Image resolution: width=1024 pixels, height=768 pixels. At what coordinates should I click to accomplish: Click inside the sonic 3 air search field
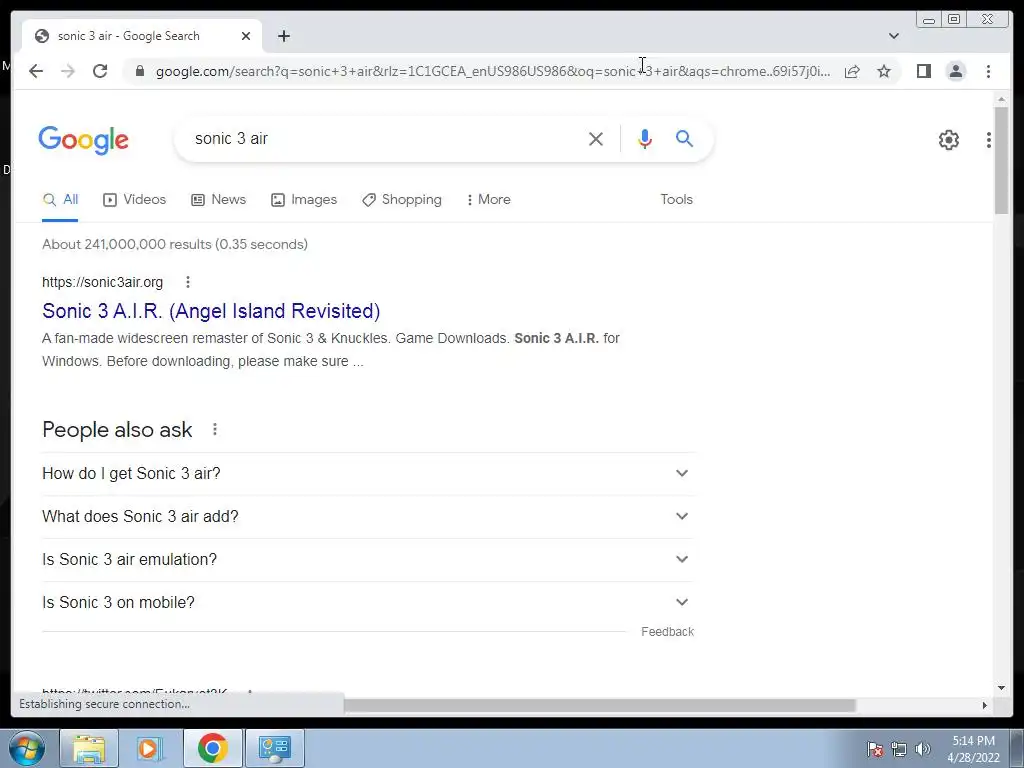pos(385,138)
